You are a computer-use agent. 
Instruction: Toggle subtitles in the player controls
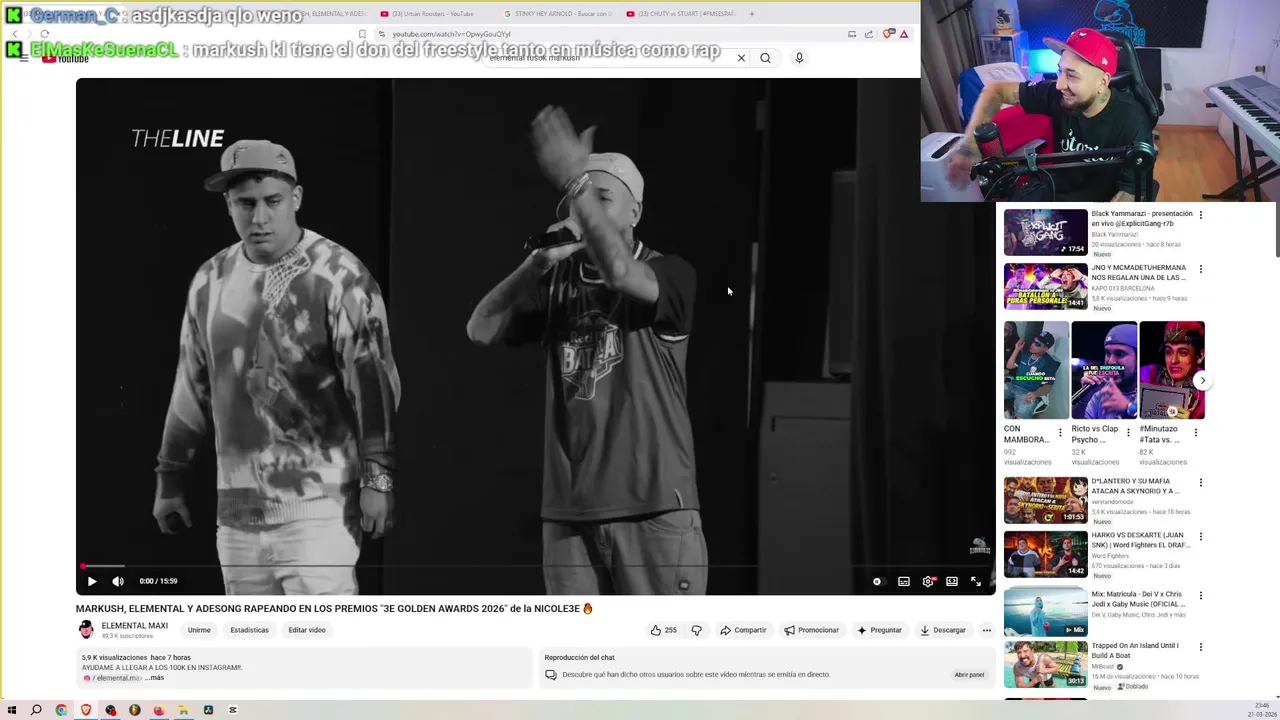click(x=904, y=581)
